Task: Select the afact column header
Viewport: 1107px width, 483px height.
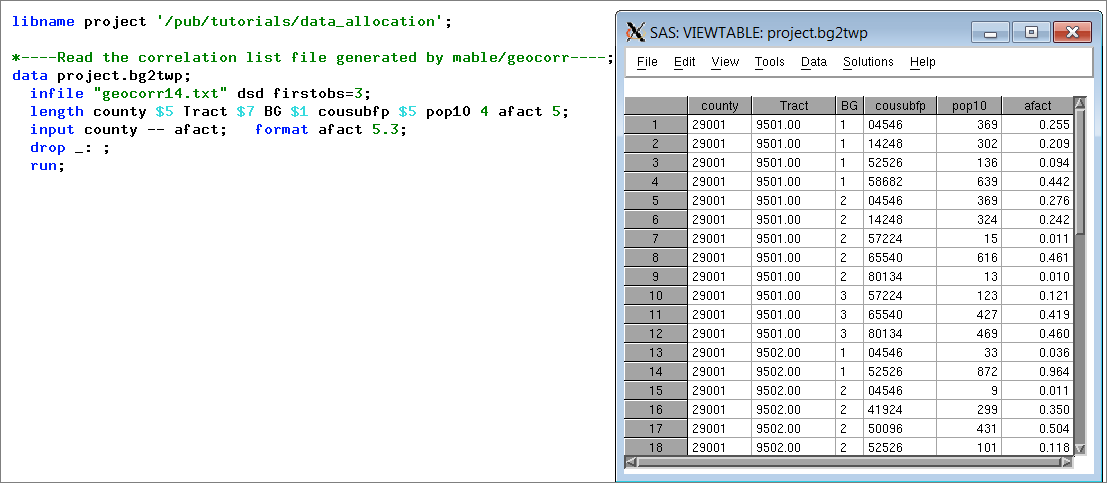Action: (x=1038, y=106)
